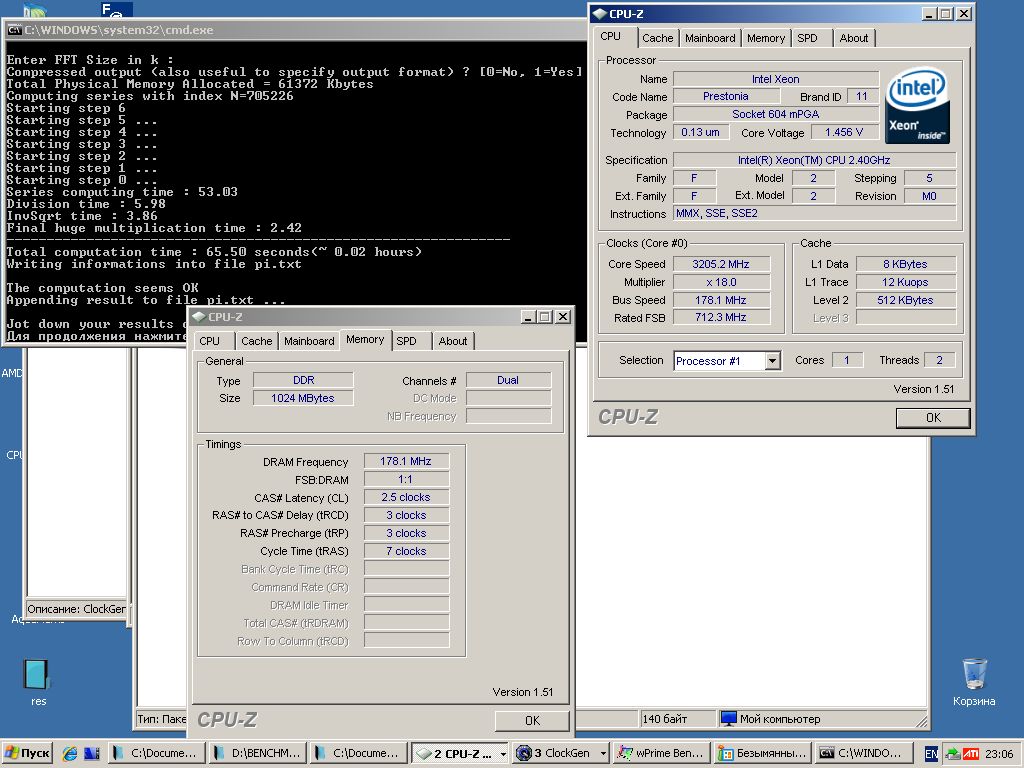Screen dimensions: 1024x768
Task: Click the first C:\Docume... taskbar button
Action: click(155, 753)
